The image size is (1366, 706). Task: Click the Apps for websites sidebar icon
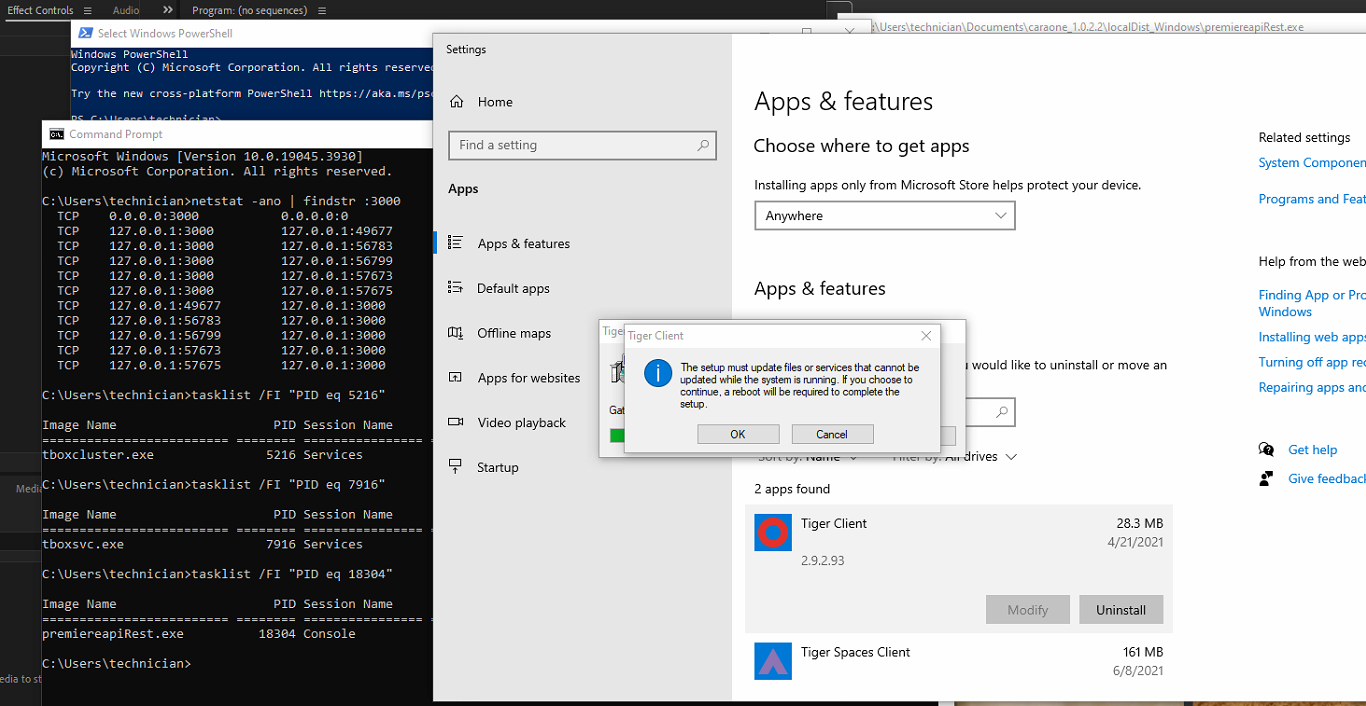[456, 378]
